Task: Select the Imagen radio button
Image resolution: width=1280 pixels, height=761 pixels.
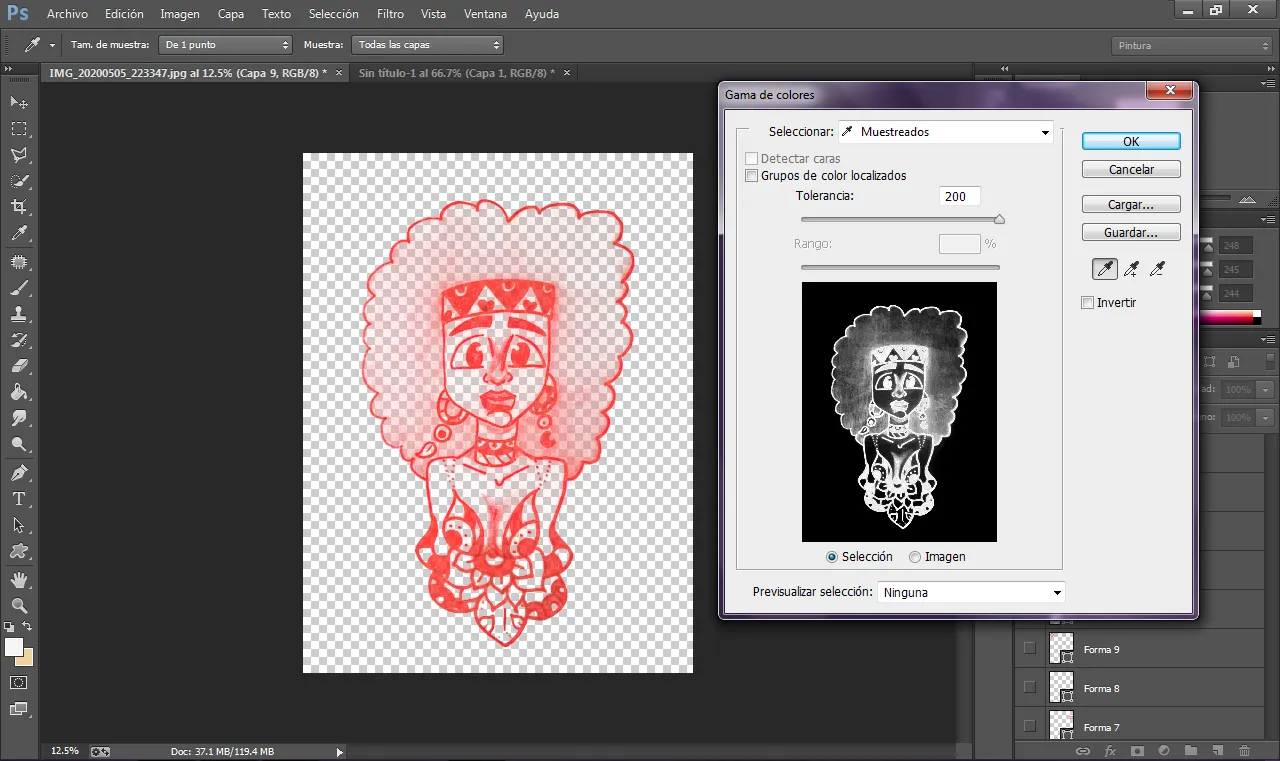Action: 915,557
